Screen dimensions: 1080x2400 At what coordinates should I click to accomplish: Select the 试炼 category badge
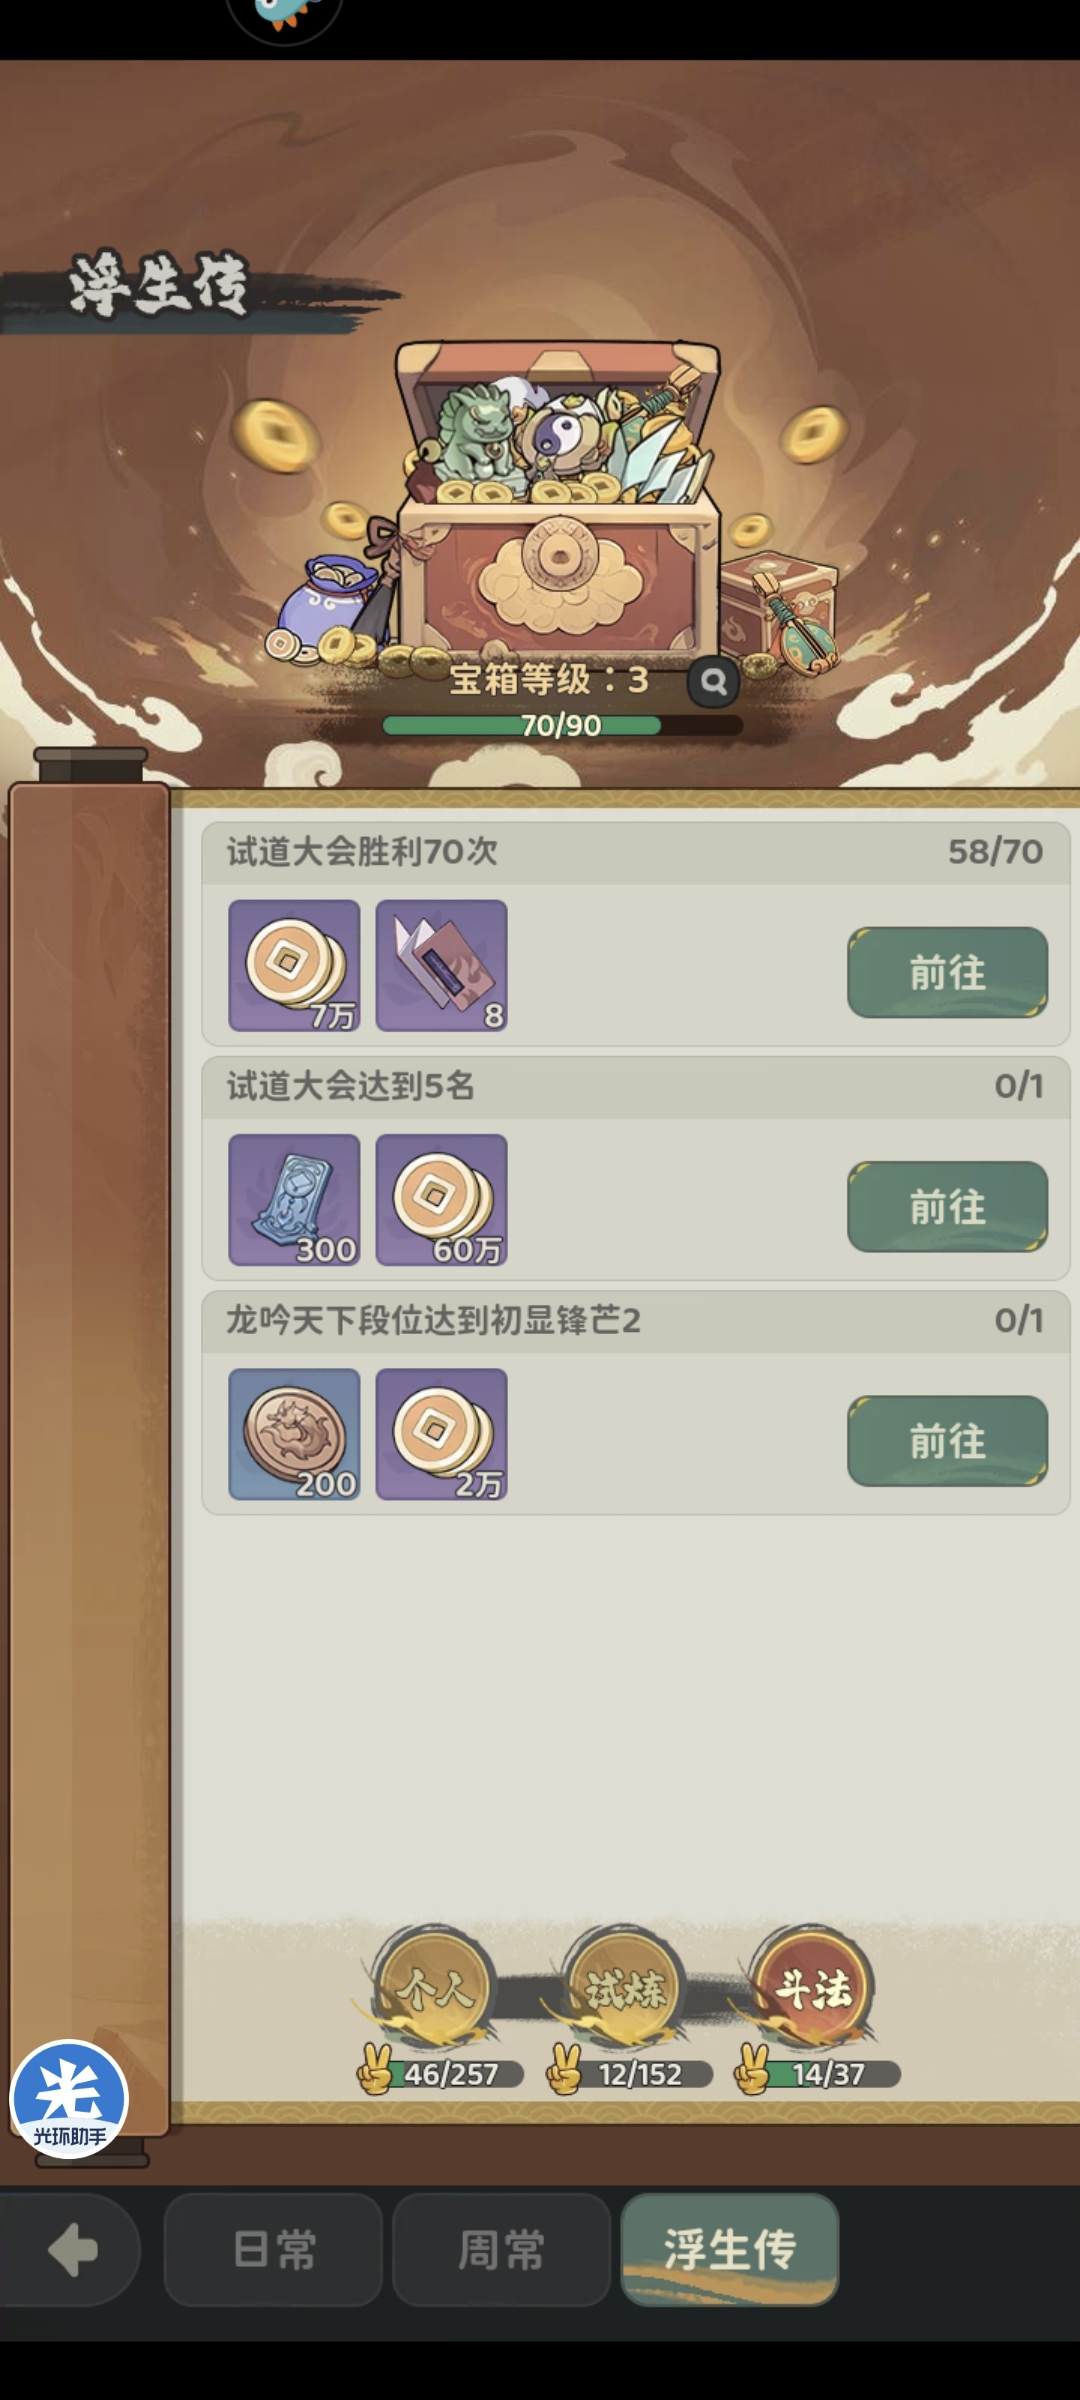[x=623, y=1988]
